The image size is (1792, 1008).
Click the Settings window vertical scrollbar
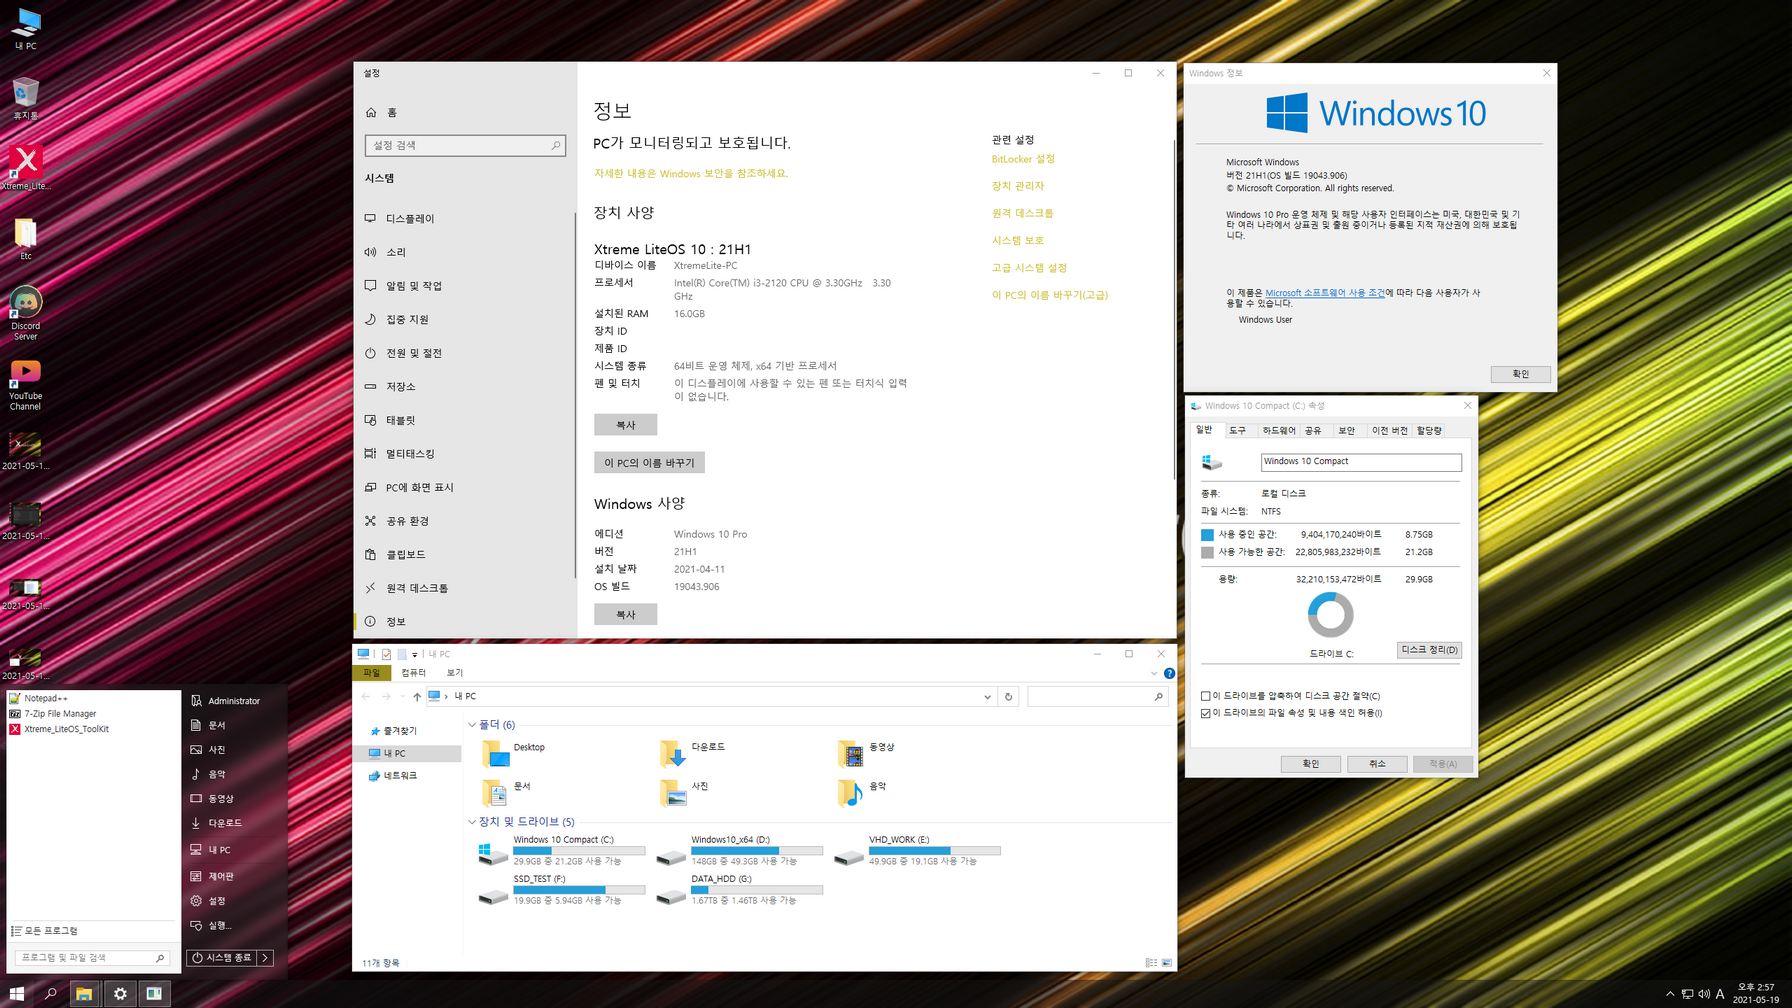(1173, 310)
